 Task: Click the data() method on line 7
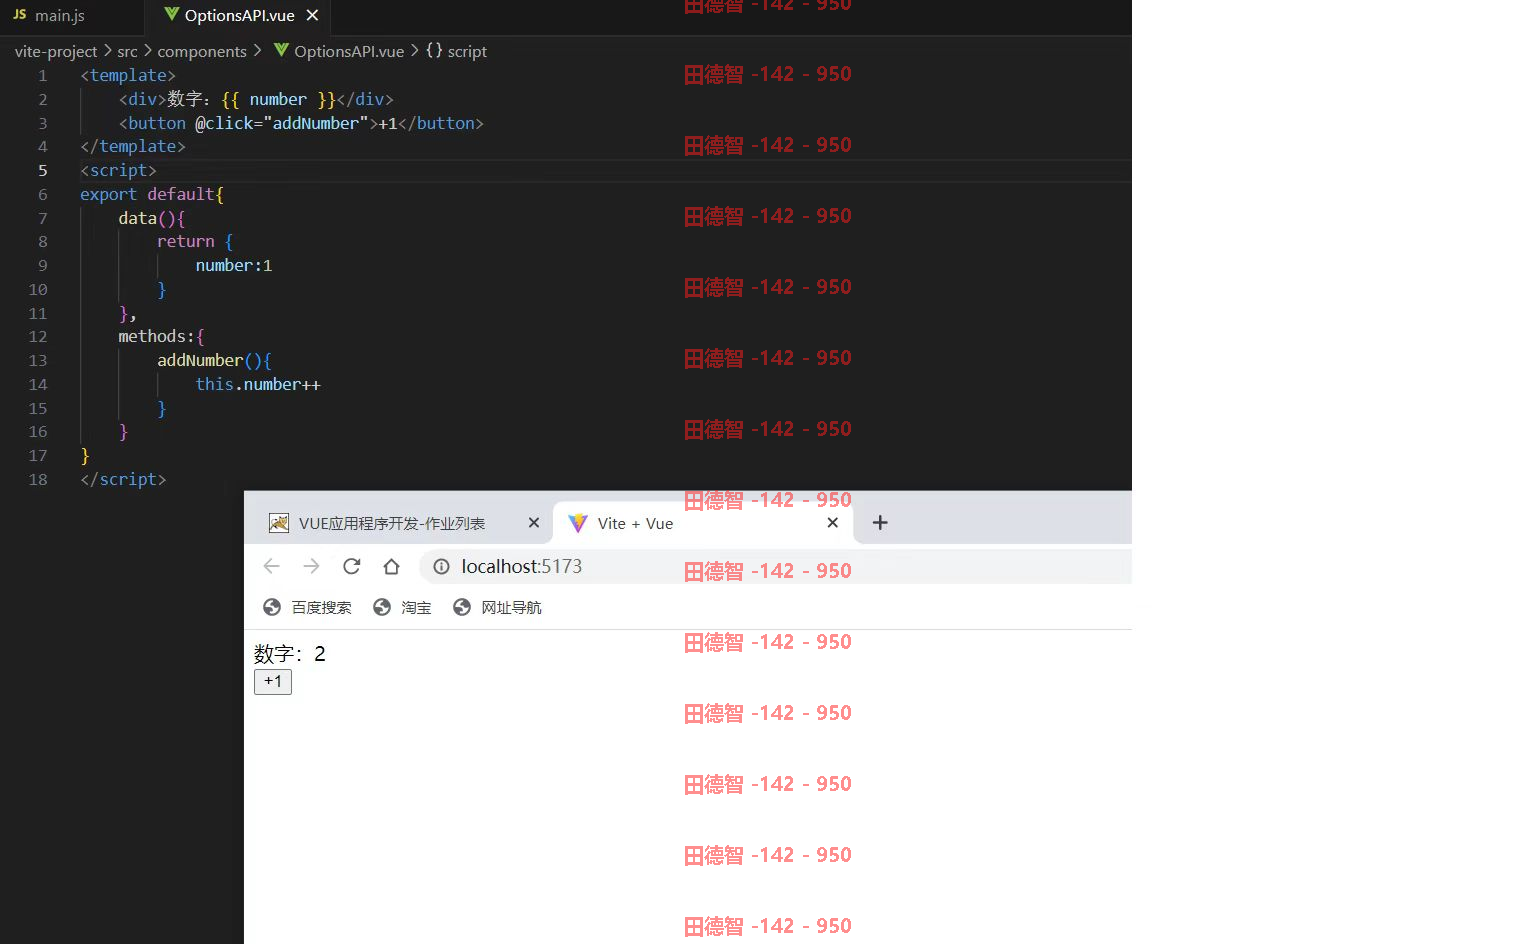pos(147,218)
